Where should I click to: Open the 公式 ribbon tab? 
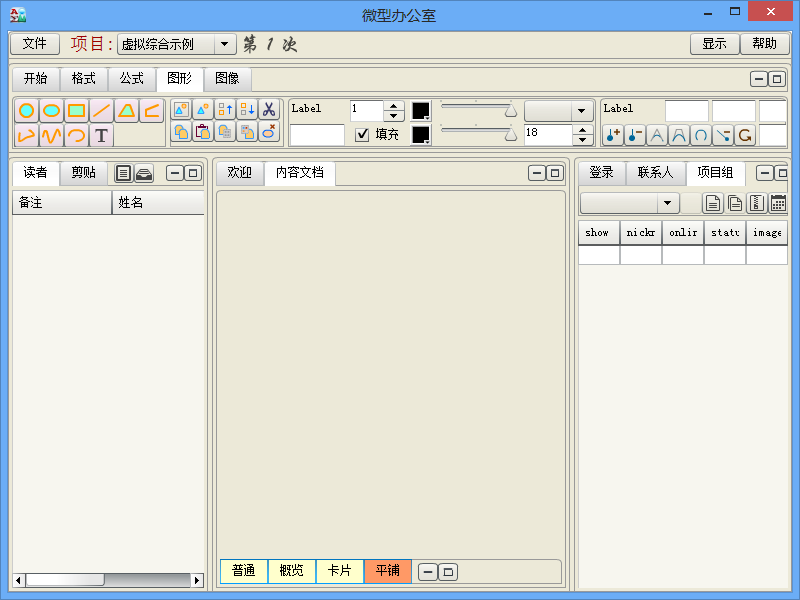coord(132,79)
